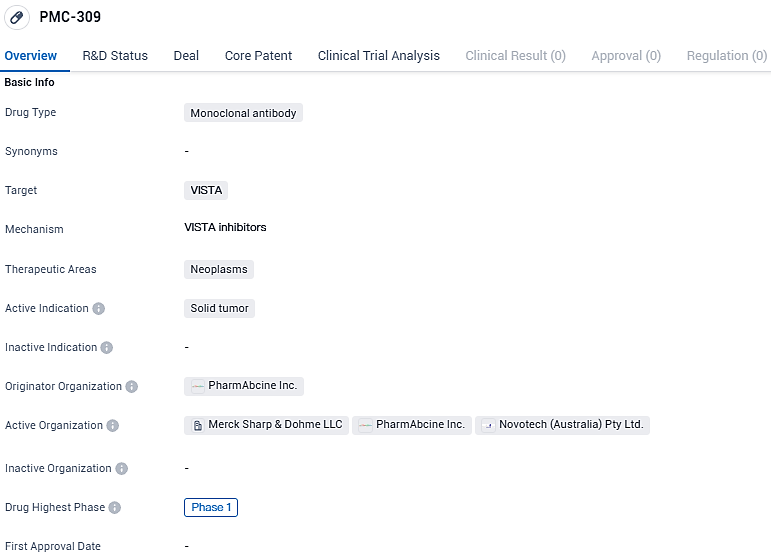
Task: Click the Monoclonal antibody tag
Action: [x=243, y=113]
